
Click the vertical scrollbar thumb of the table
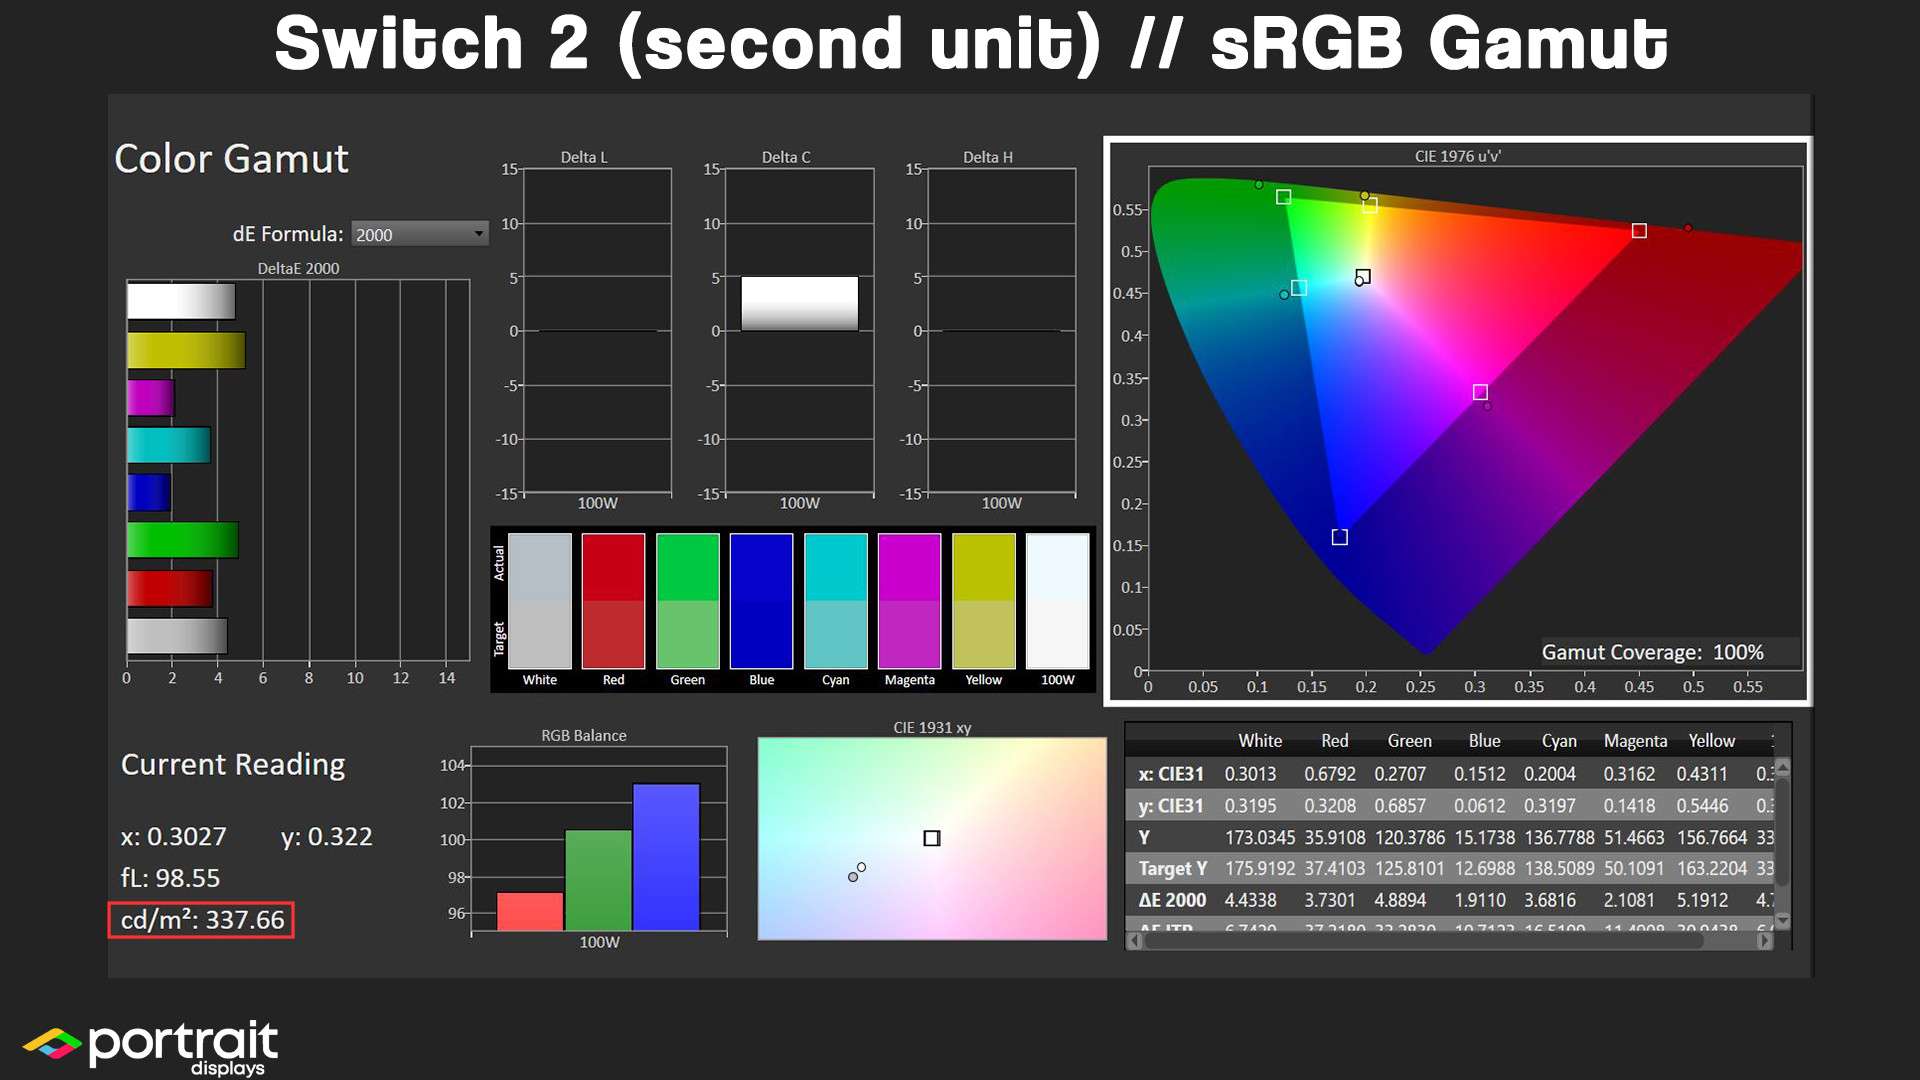click(1782, 830)
